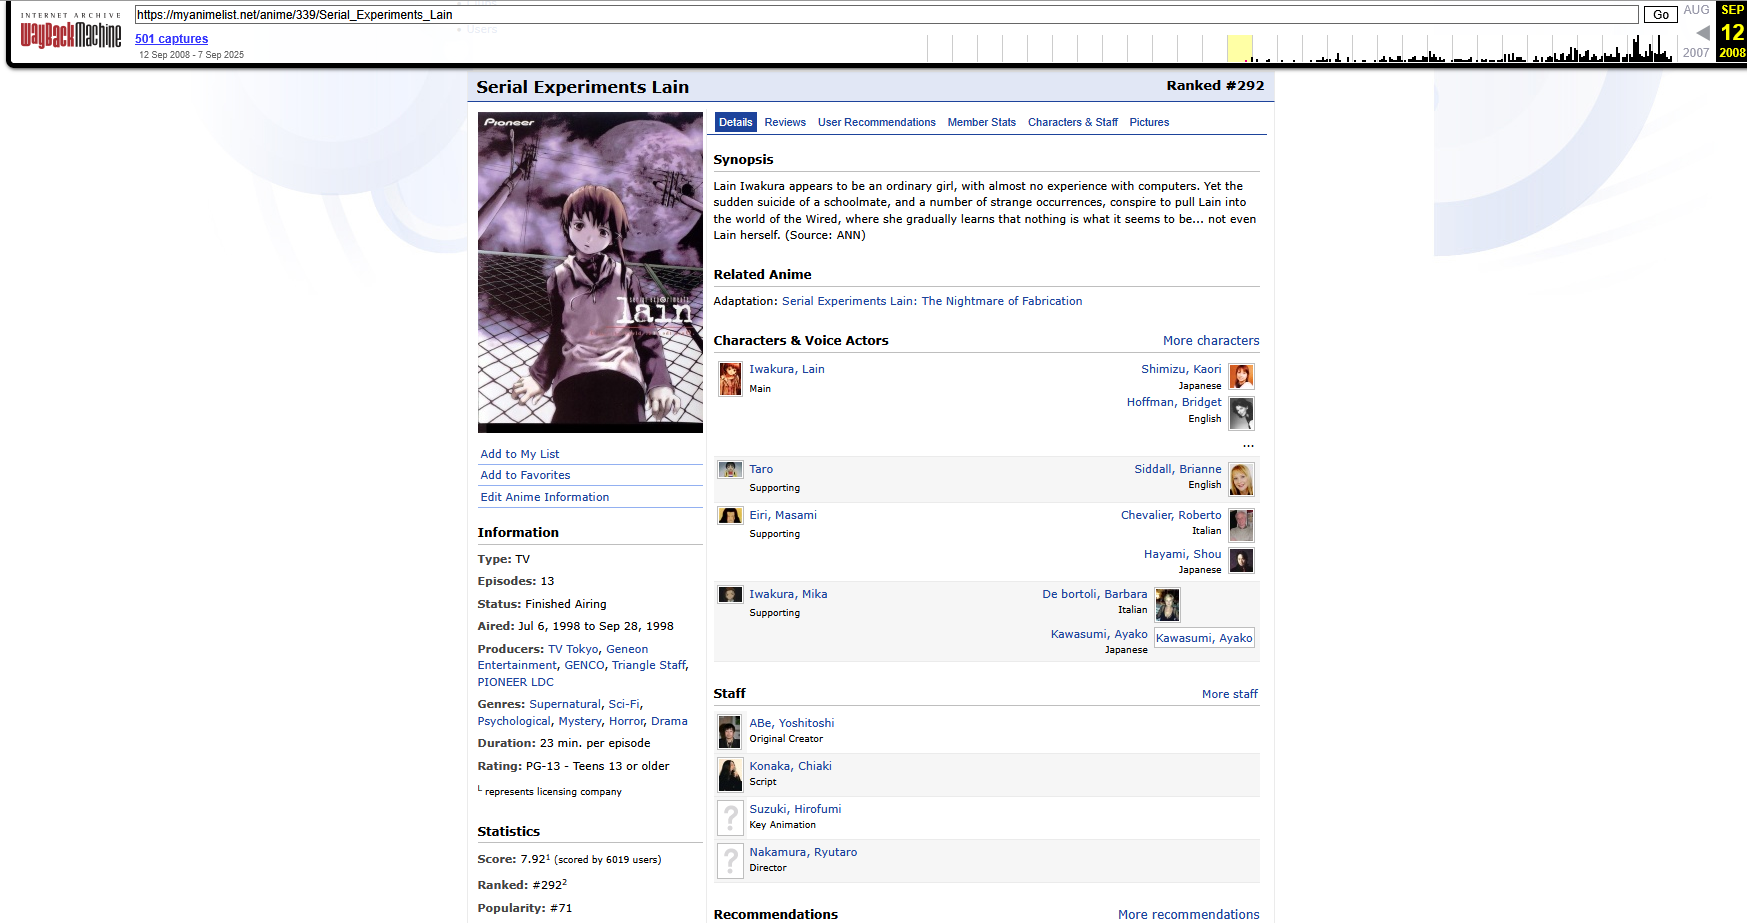This screenshot has height=923, width=1747.
Task: Open Suzuki, Hirofumi name link
Action: coord(796,809)
